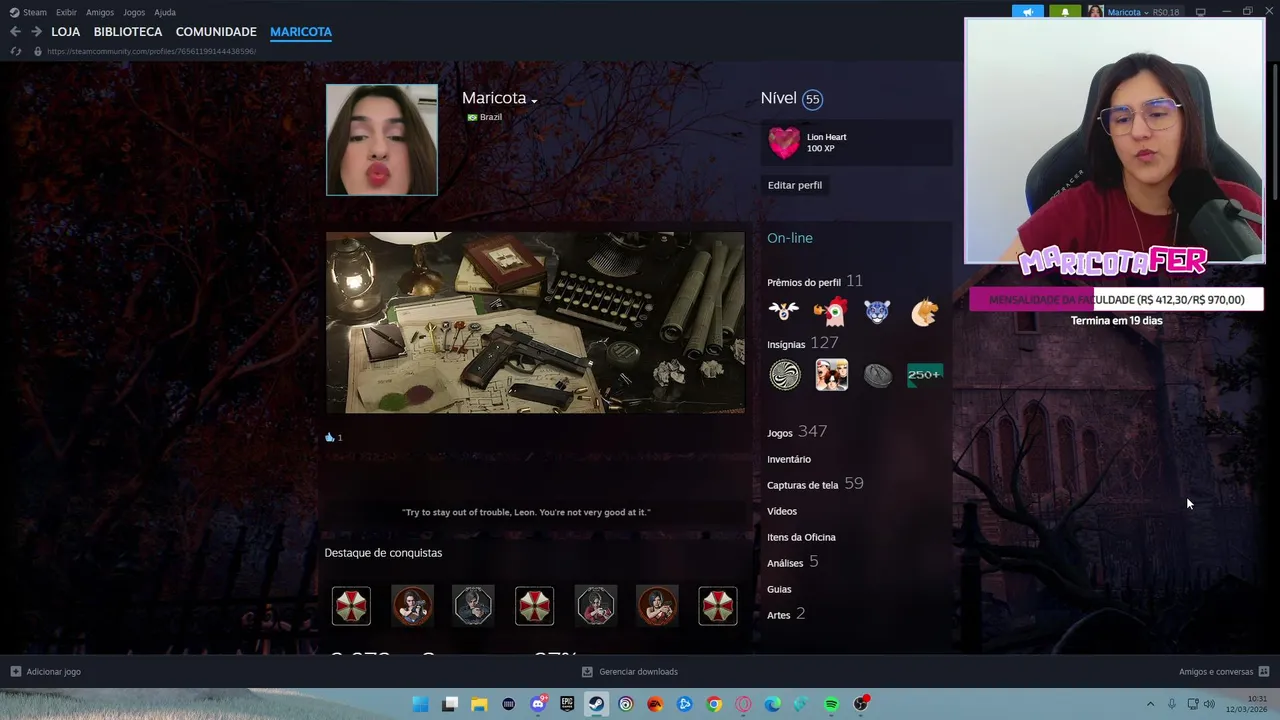Click the system tray volume icon
Viewport: 1280px width, 720px height.
coord(1209,704)
